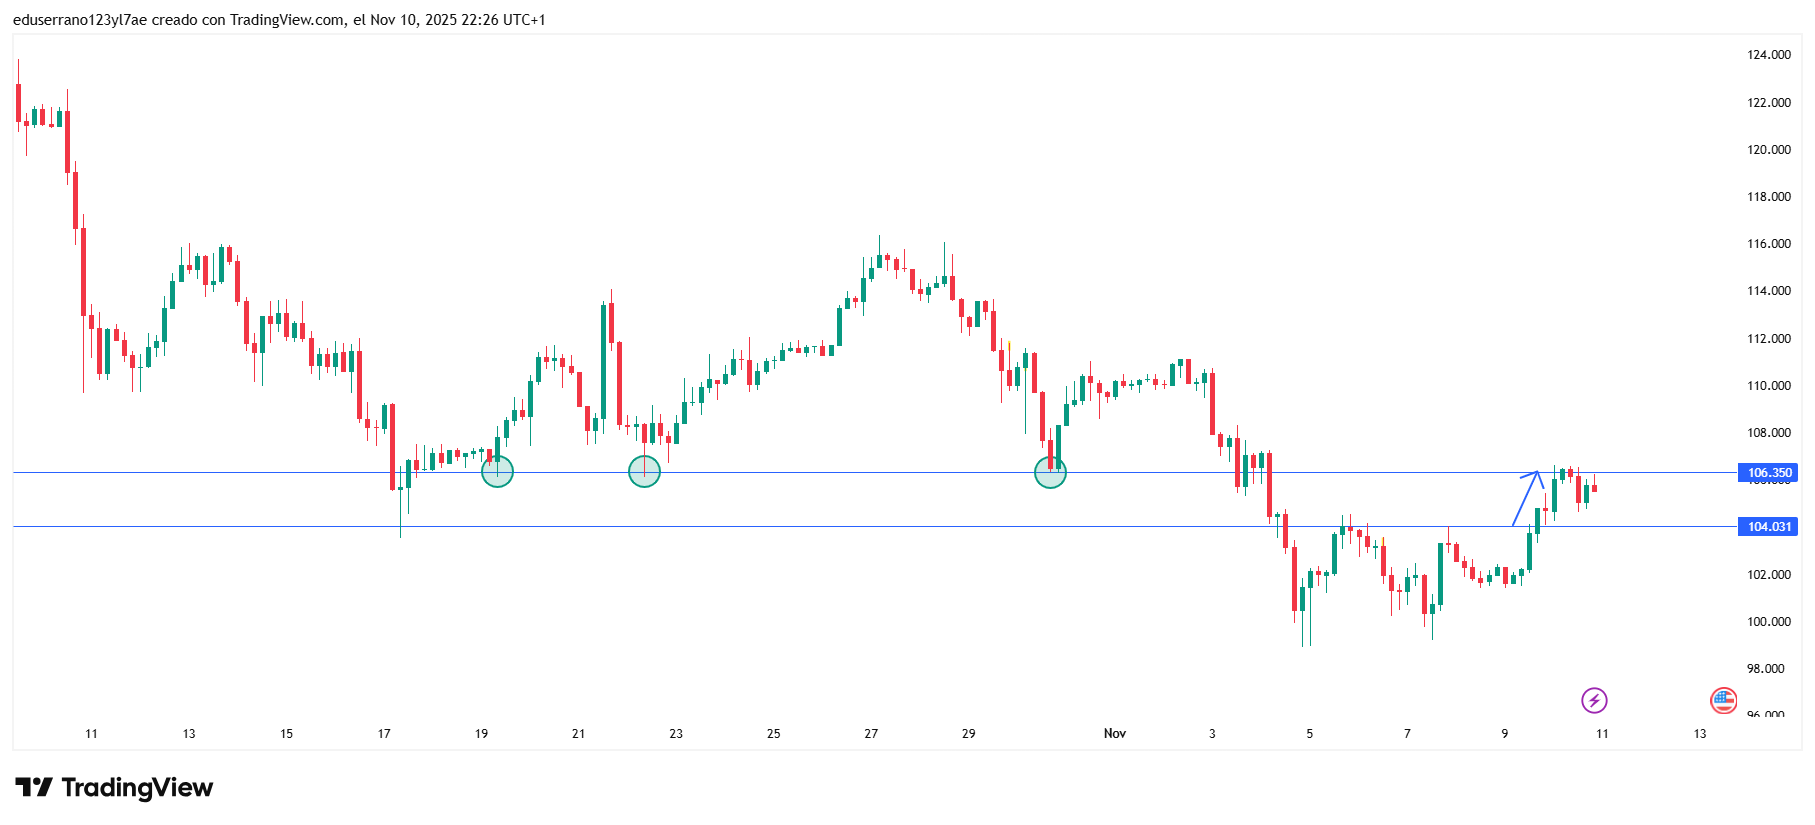The width and height of the screenshot is (1815, 825).
Task: Click the 106.350 price line label
Action: 1768,473
